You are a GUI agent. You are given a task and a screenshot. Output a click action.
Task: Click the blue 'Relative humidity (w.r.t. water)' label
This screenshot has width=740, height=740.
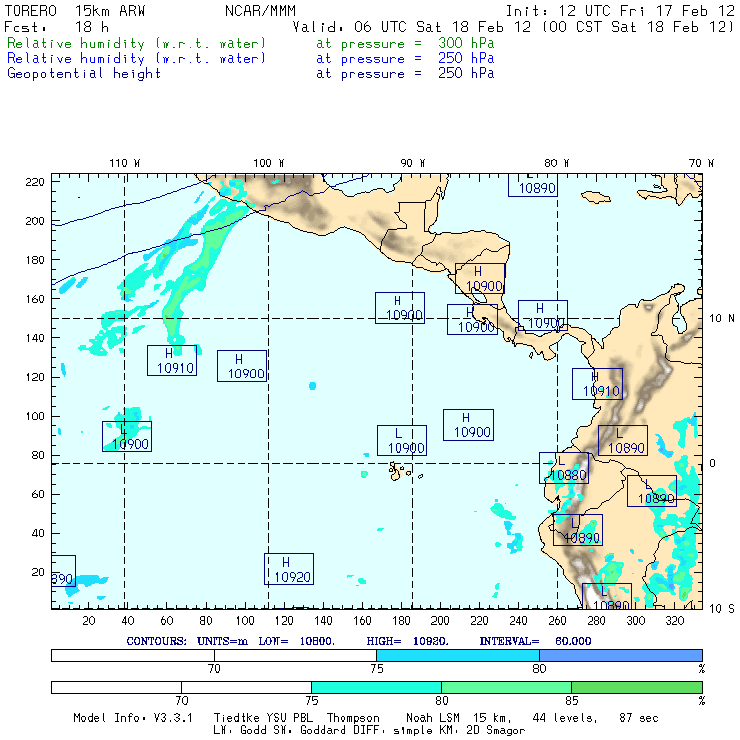[136, 59]
